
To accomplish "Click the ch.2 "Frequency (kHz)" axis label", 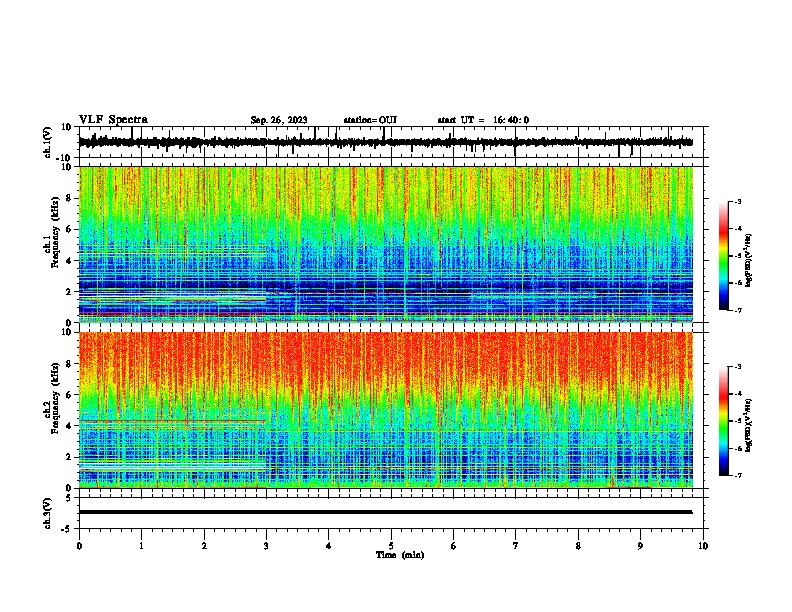I will coord(55,398).
